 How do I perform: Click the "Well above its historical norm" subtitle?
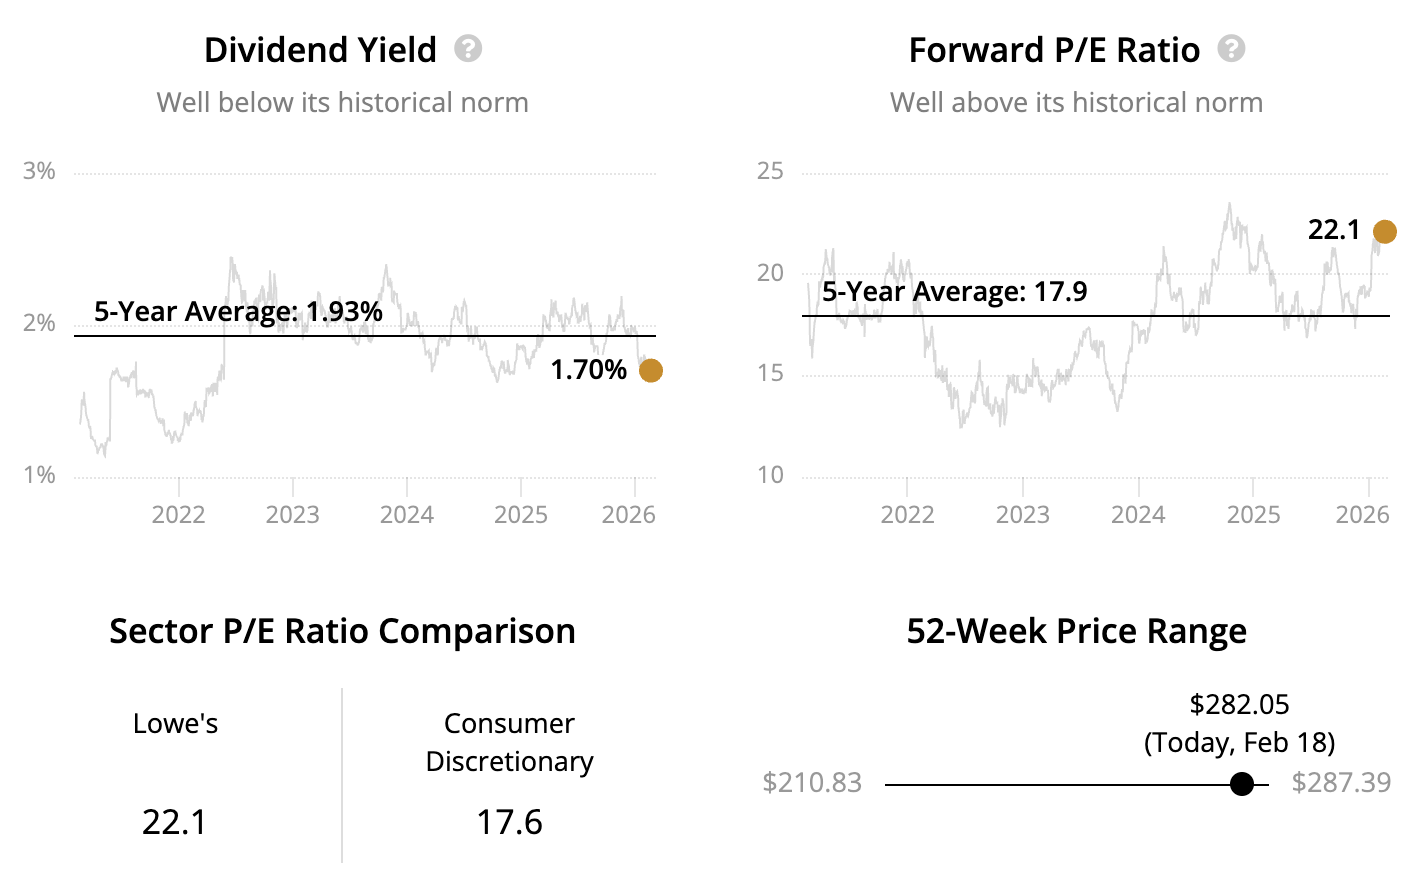[x=1076, y=102]
